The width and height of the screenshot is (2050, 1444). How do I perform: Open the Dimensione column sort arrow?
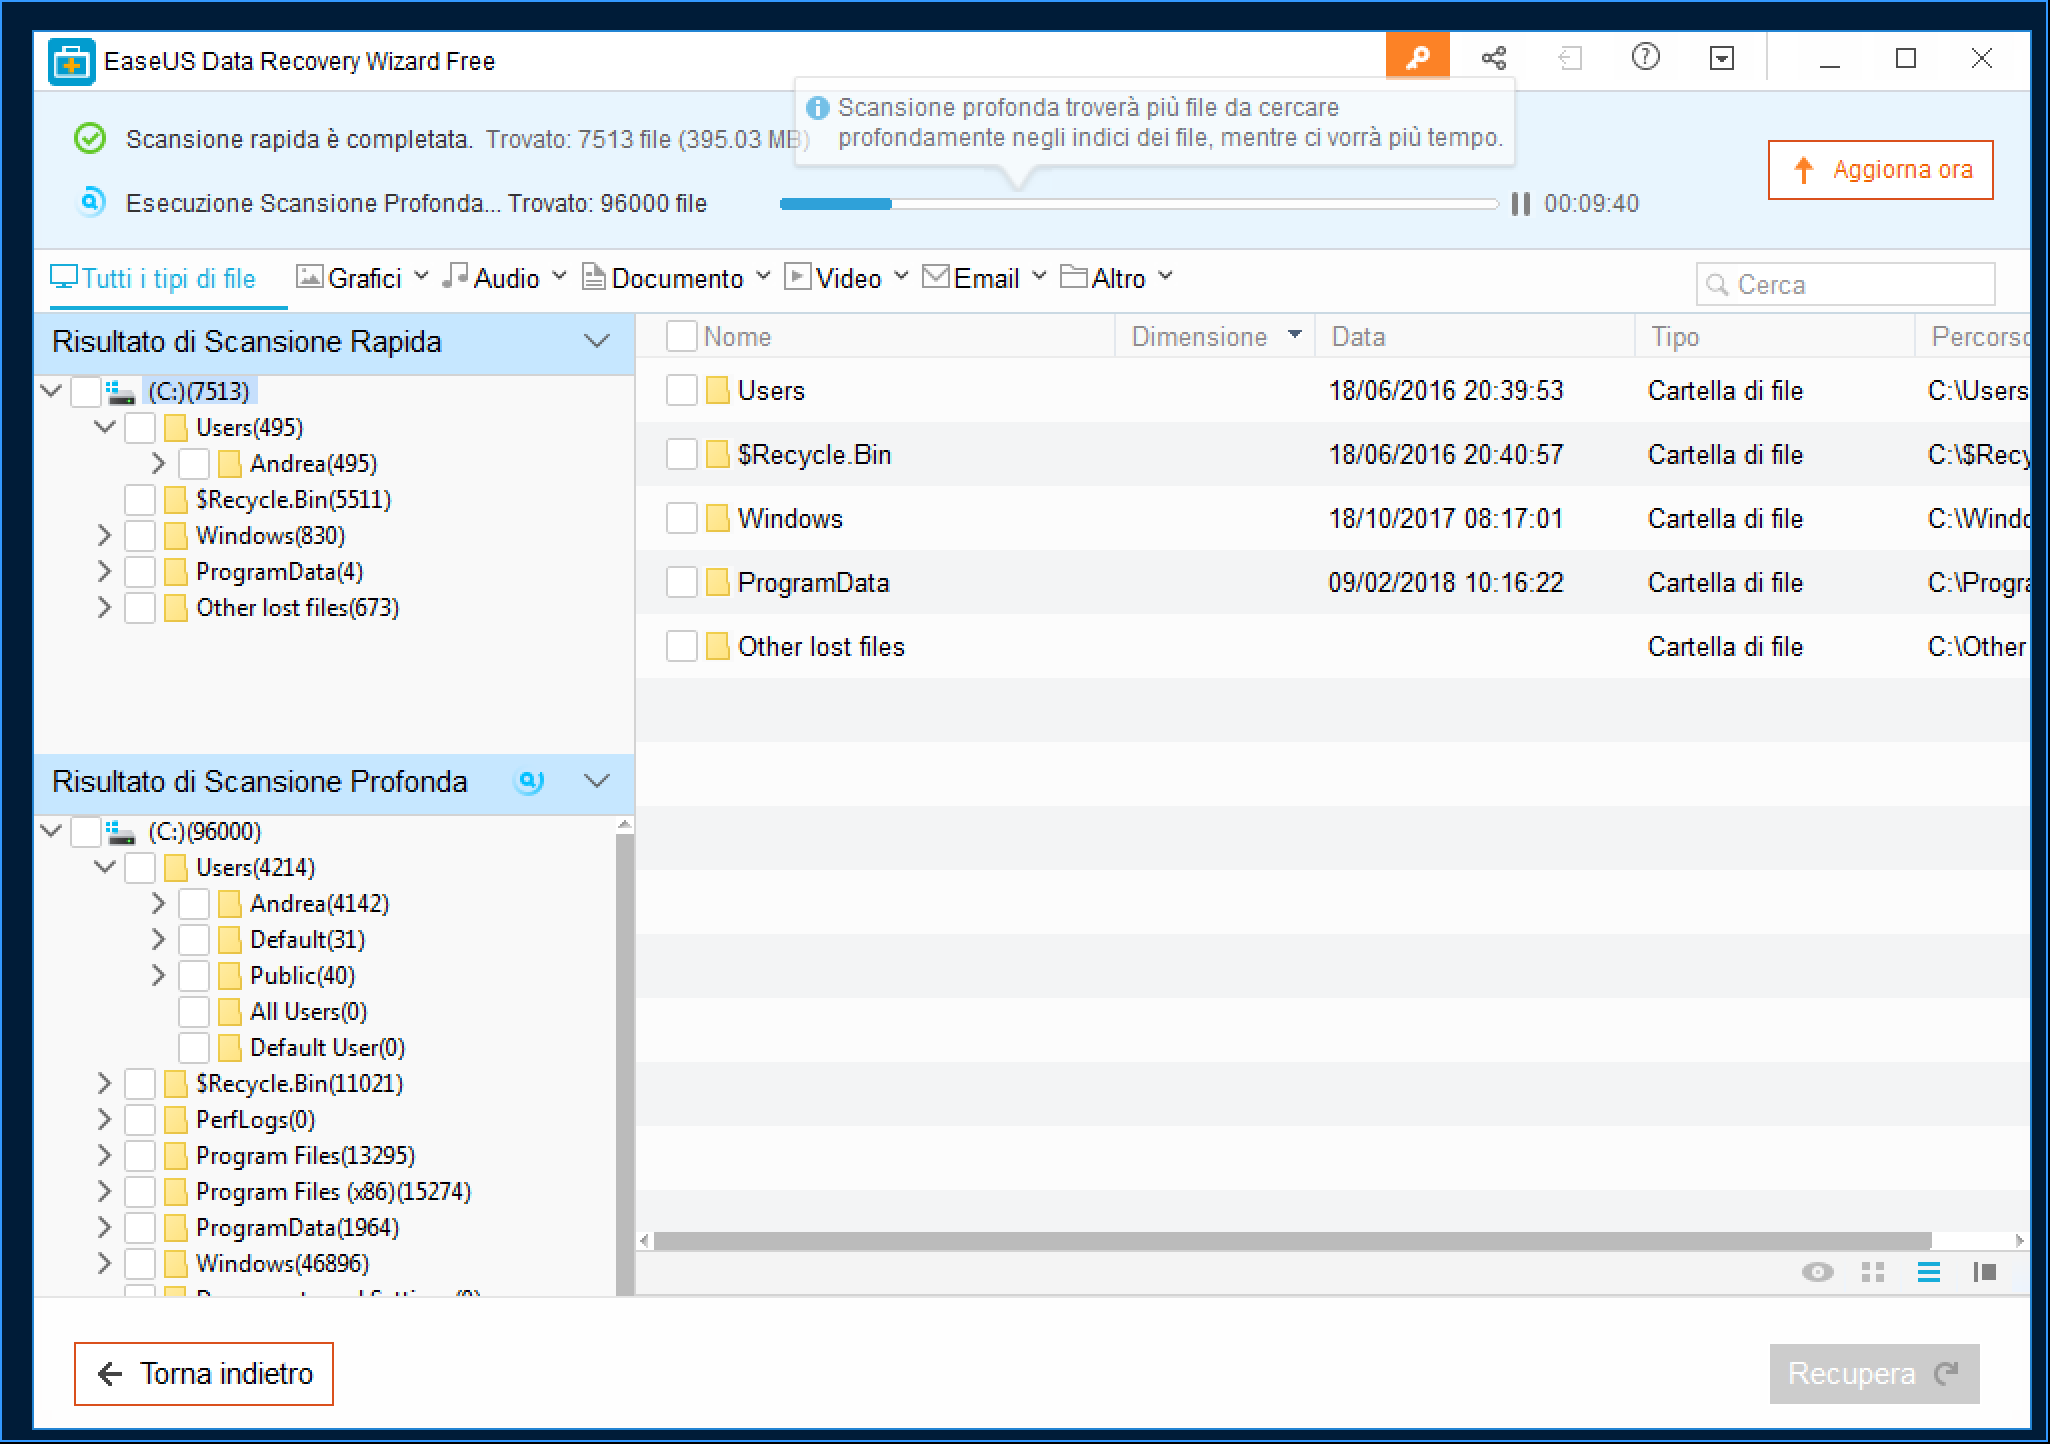[1295, 334]
